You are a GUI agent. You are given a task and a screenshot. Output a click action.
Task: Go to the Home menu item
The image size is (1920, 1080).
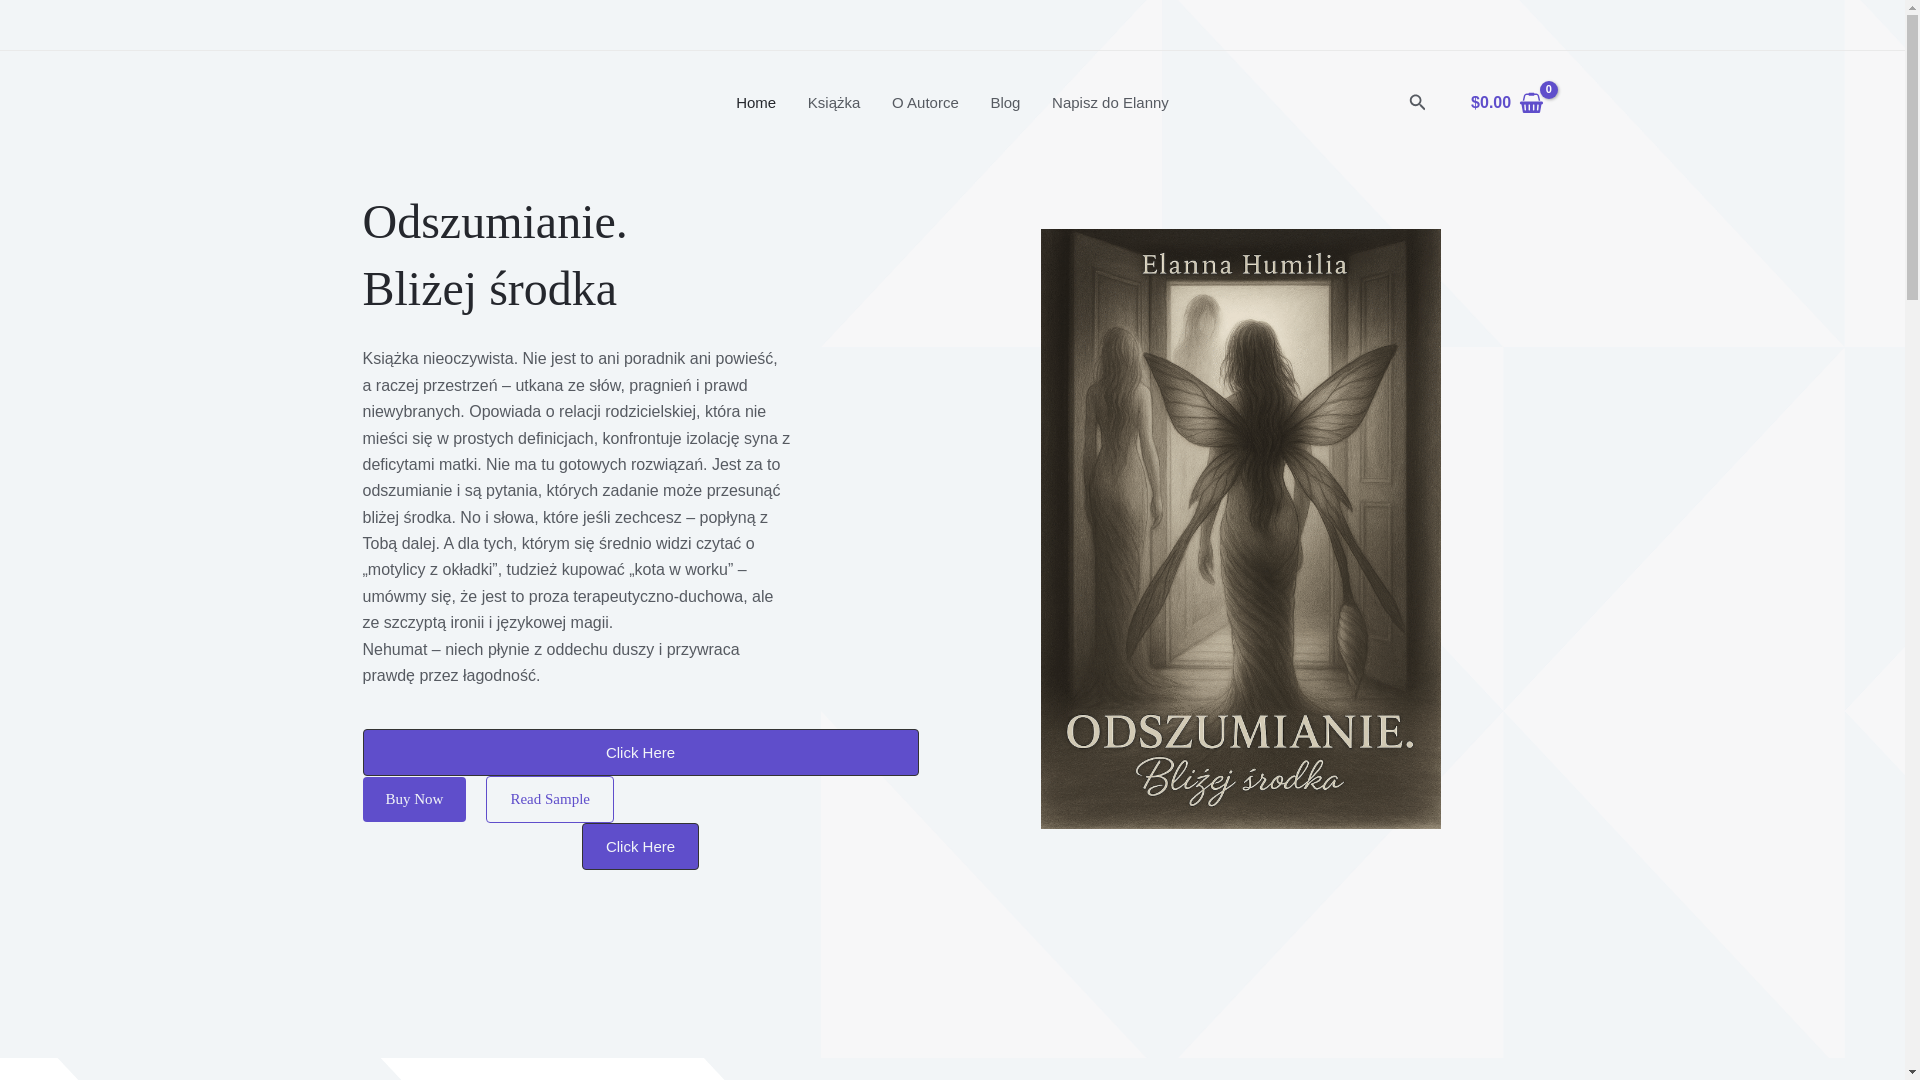756,102
